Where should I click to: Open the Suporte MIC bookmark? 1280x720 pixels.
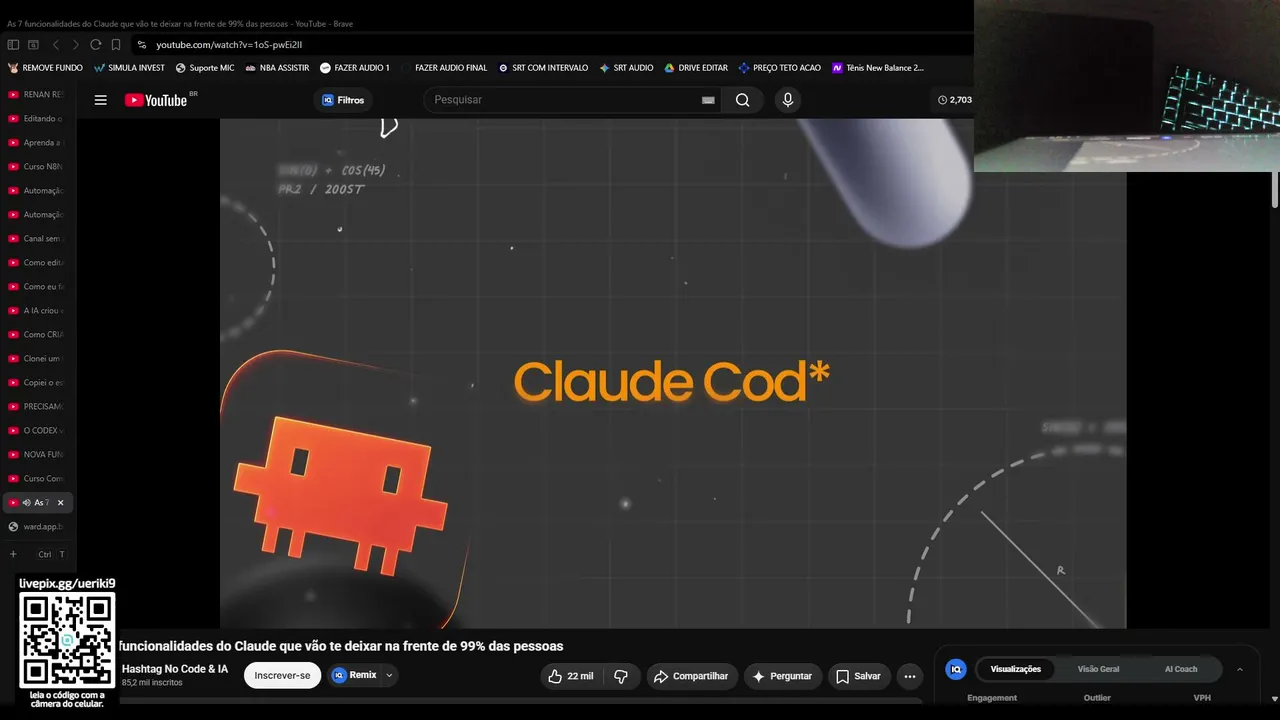click(205, 68)
